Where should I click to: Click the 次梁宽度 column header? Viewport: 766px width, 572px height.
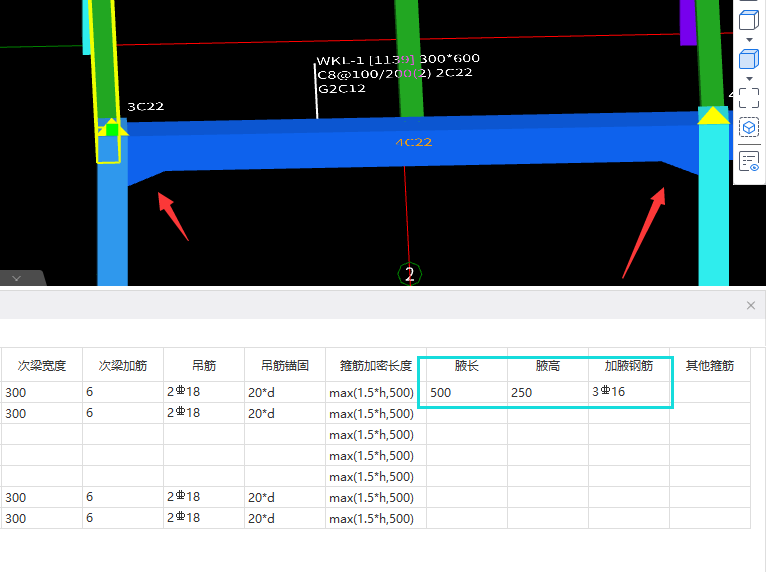[x=42, y=365]
